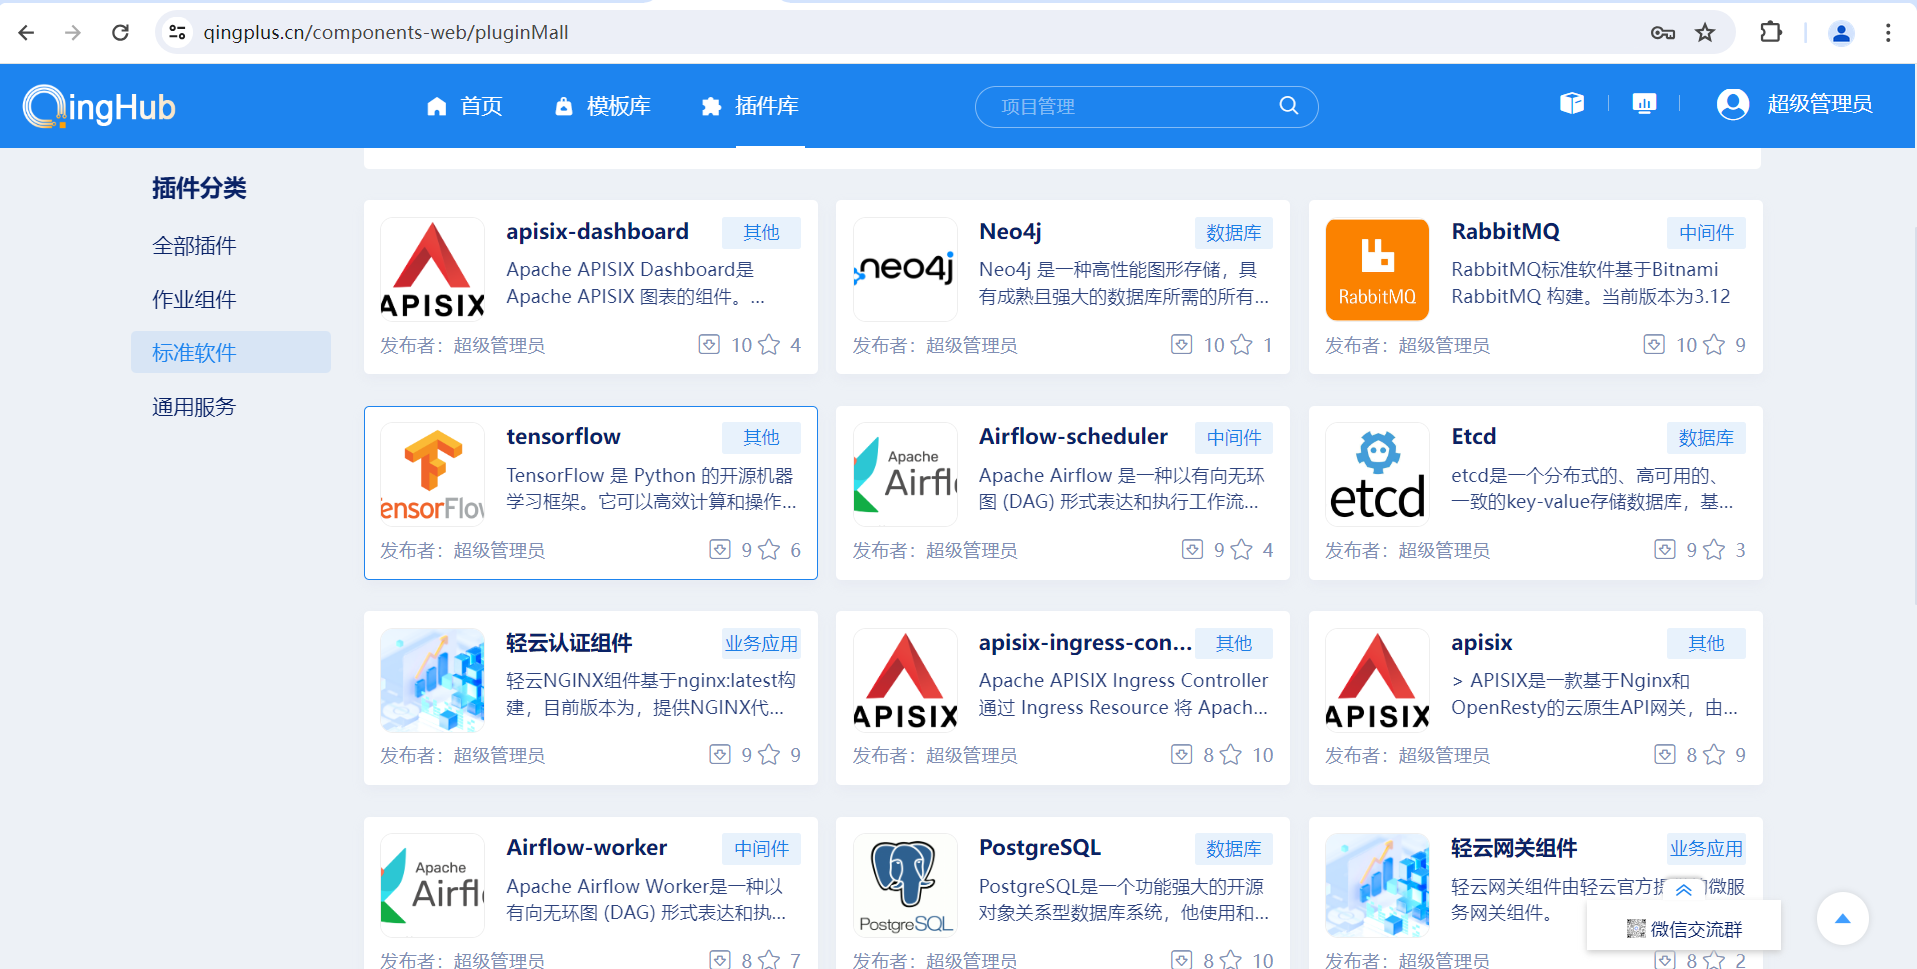This screenshot has width=1917, height=969.
Task: Star the tensorflow plugin
Action: pos(769,550)
